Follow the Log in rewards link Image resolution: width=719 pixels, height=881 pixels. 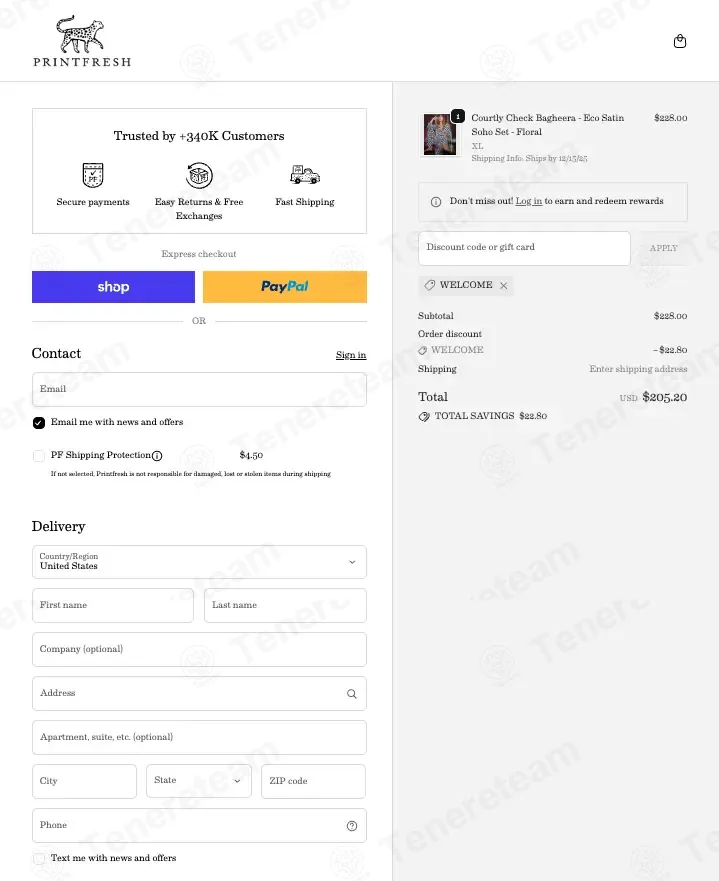click(x=529, y=201)
